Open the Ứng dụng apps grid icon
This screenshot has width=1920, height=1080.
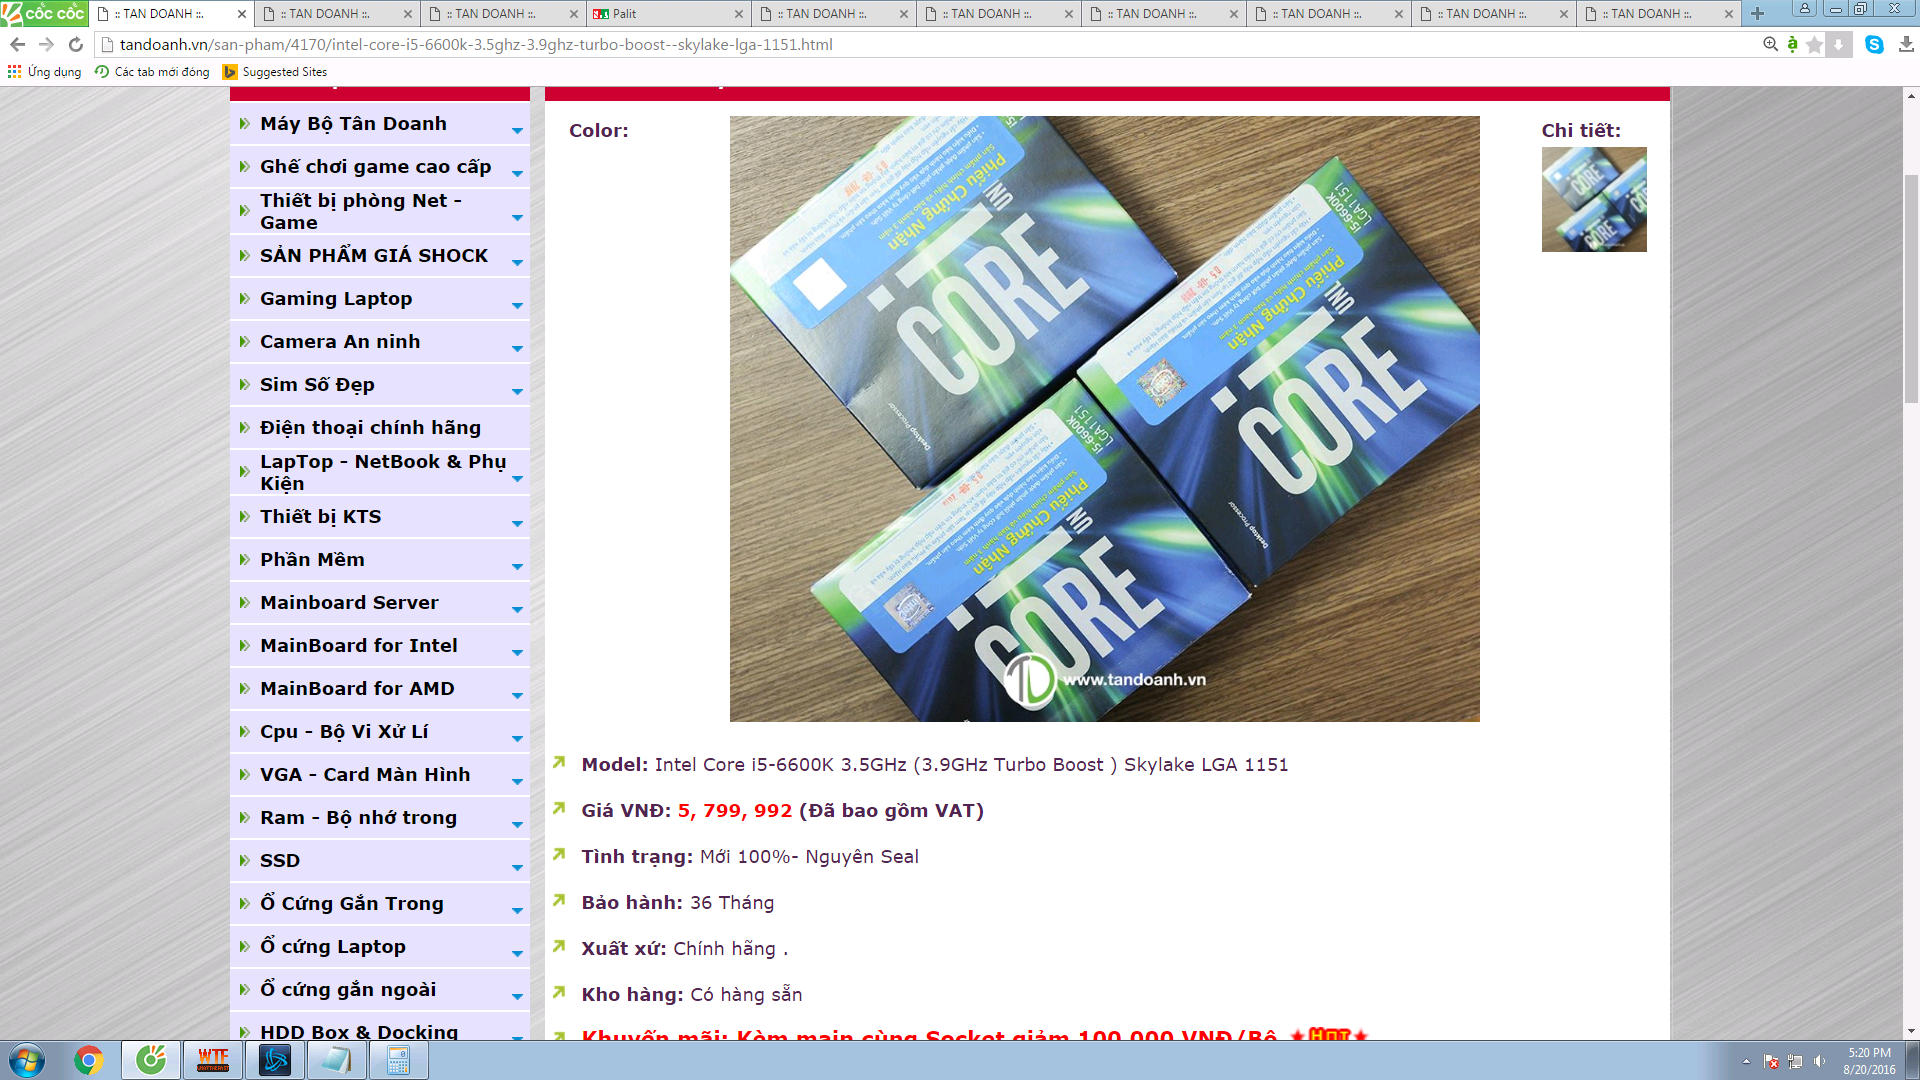[x=14, y=72]
